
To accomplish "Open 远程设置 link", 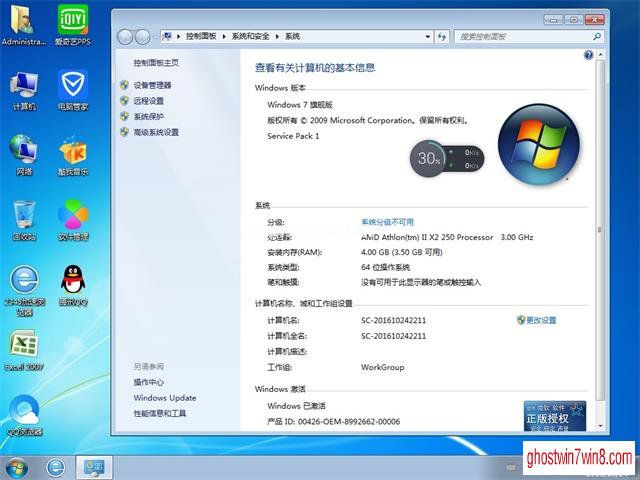I will pyautogui.click(x=149, y=100).
